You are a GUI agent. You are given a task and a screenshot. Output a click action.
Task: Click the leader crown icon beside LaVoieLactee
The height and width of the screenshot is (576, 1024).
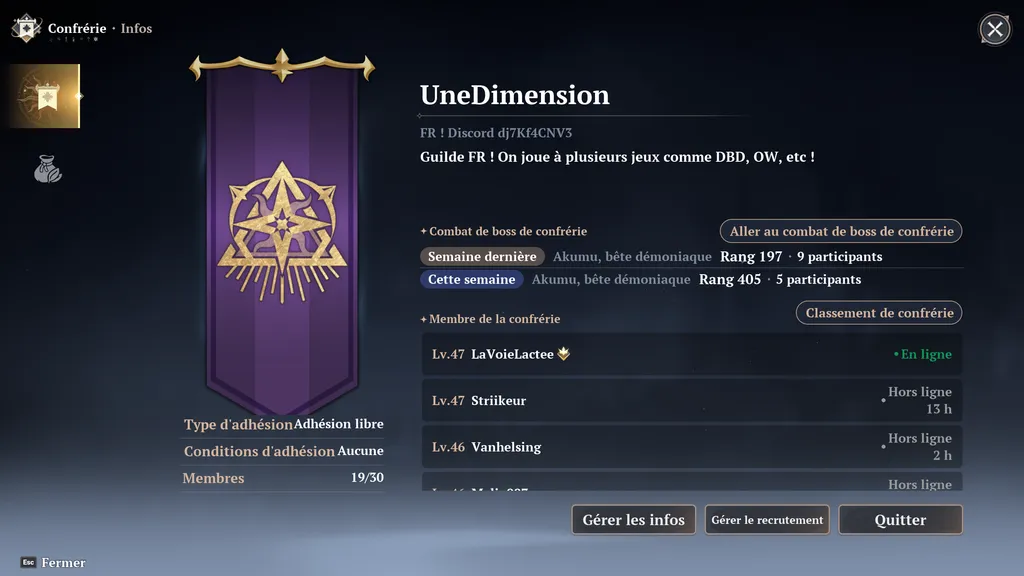[x=564, y=353]
